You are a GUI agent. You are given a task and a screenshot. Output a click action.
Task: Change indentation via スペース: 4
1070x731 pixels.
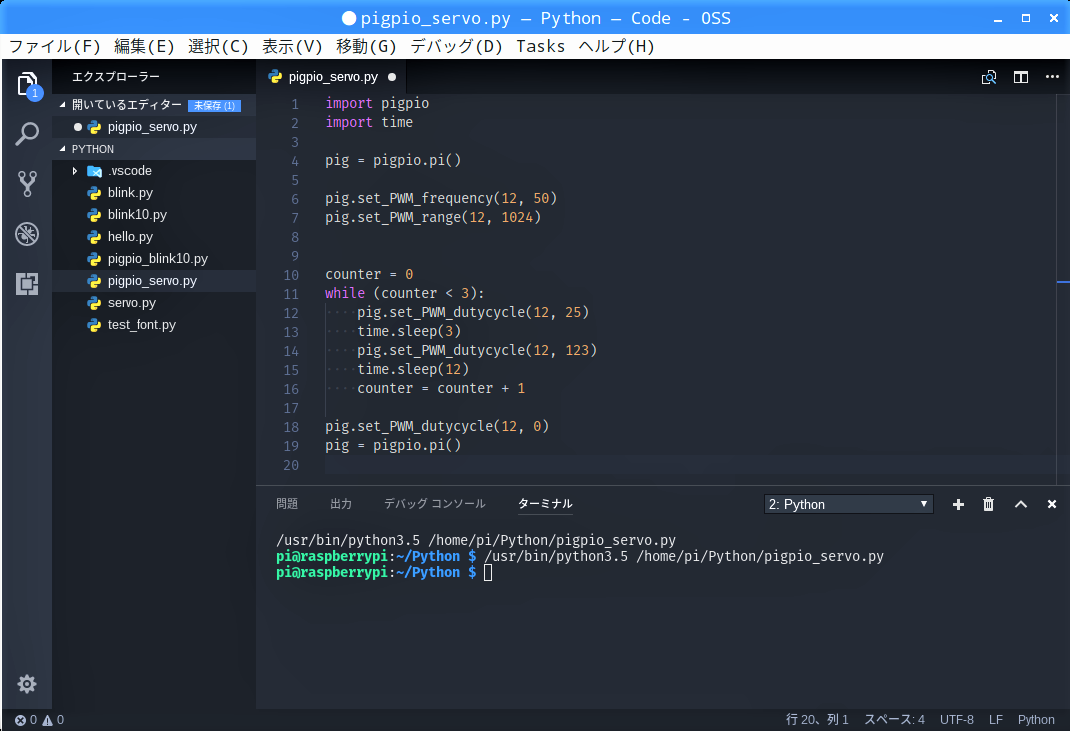[895, 720]
